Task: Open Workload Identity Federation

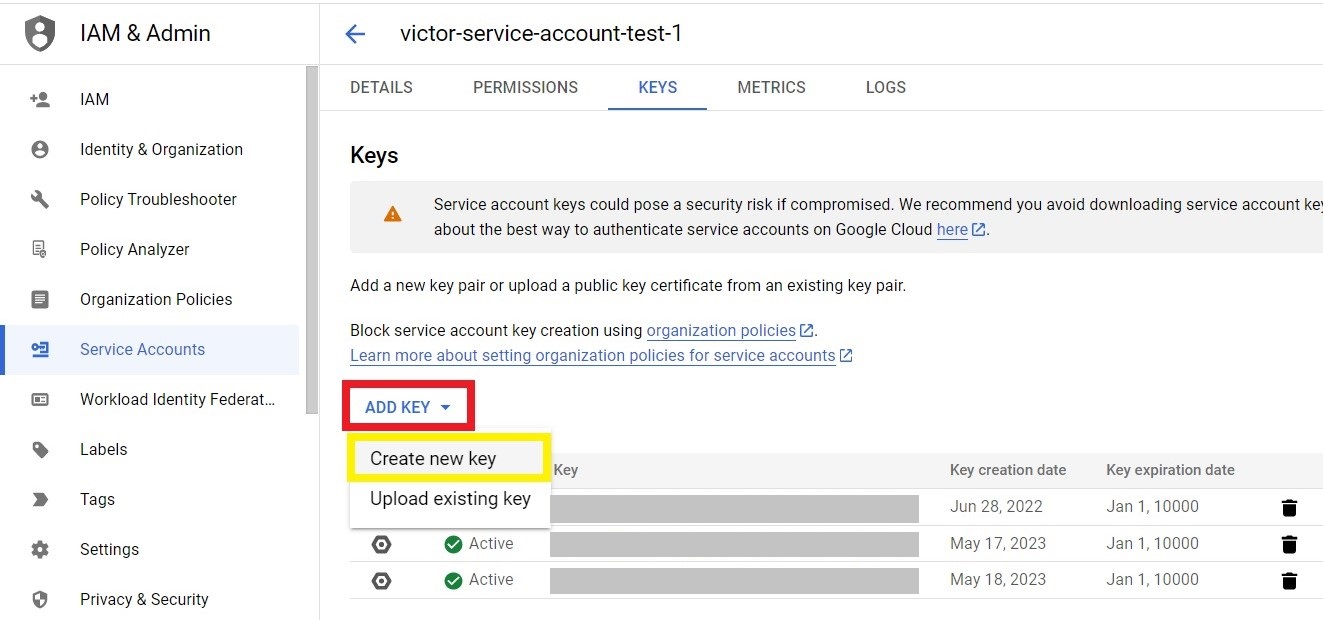Action: (x=177, y=399)
